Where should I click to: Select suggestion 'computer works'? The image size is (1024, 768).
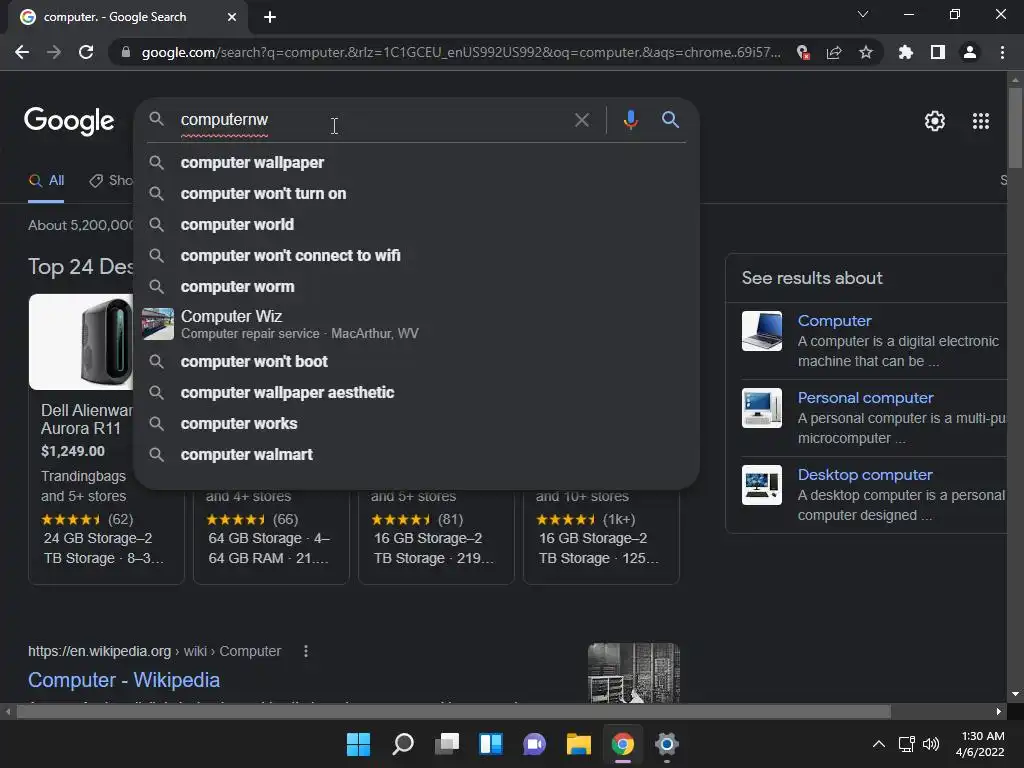[416, 424]
